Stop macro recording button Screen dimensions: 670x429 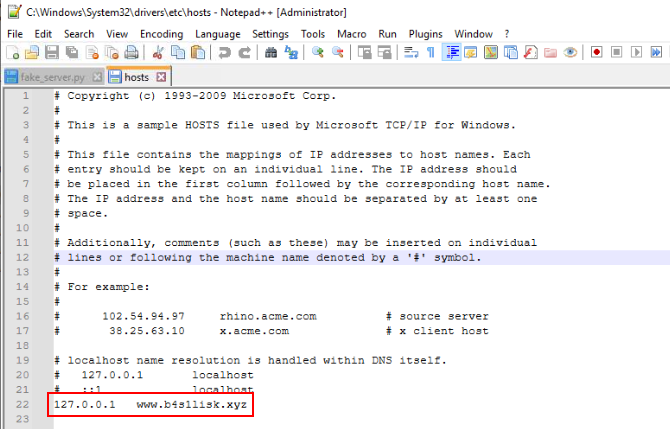617,53
